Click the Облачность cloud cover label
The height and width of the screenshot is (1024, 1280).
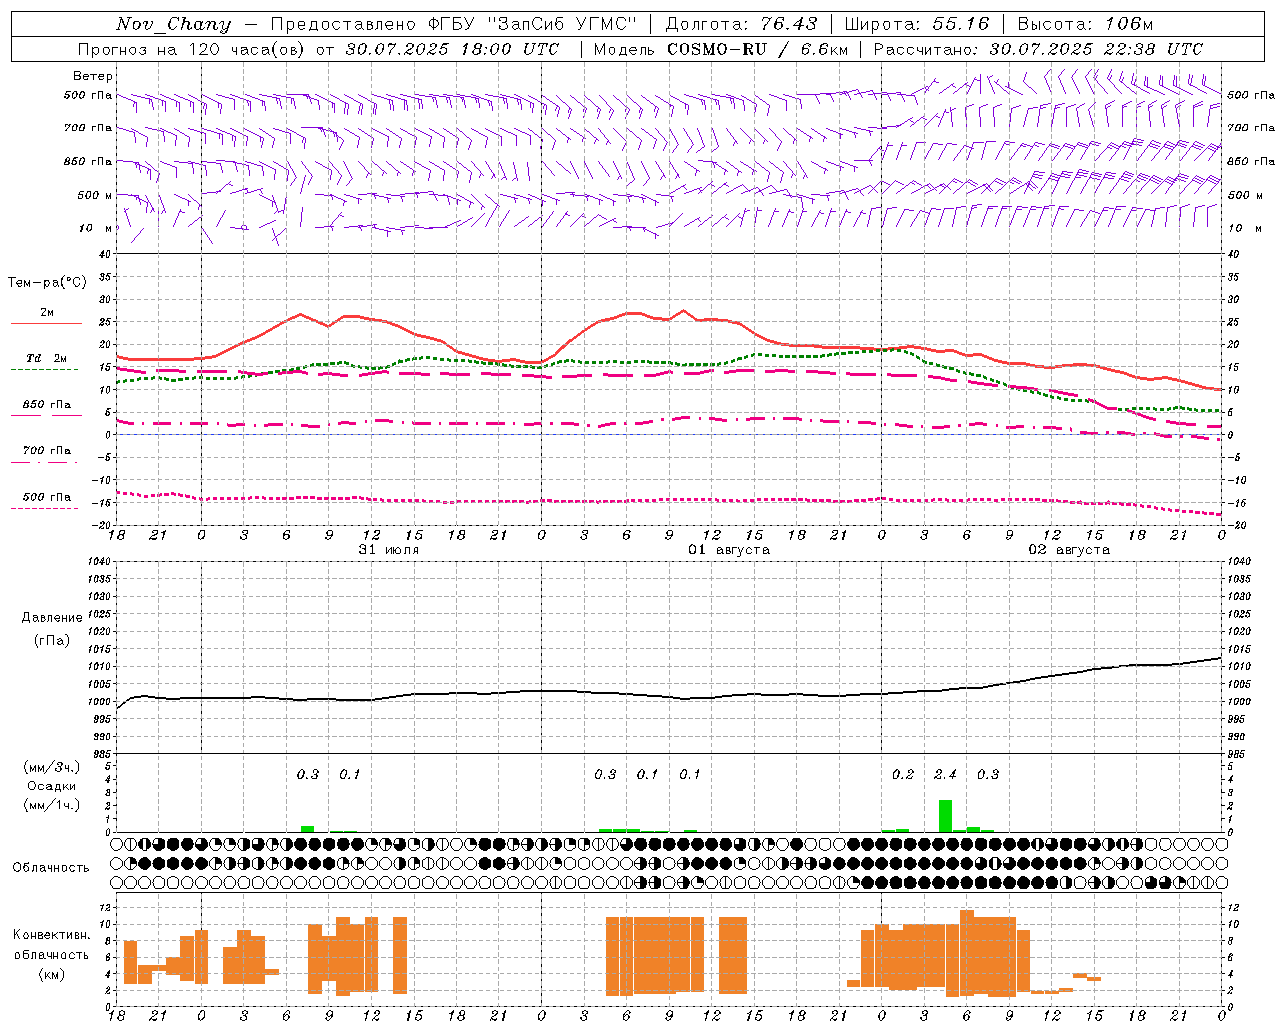[x=51, y=868]
